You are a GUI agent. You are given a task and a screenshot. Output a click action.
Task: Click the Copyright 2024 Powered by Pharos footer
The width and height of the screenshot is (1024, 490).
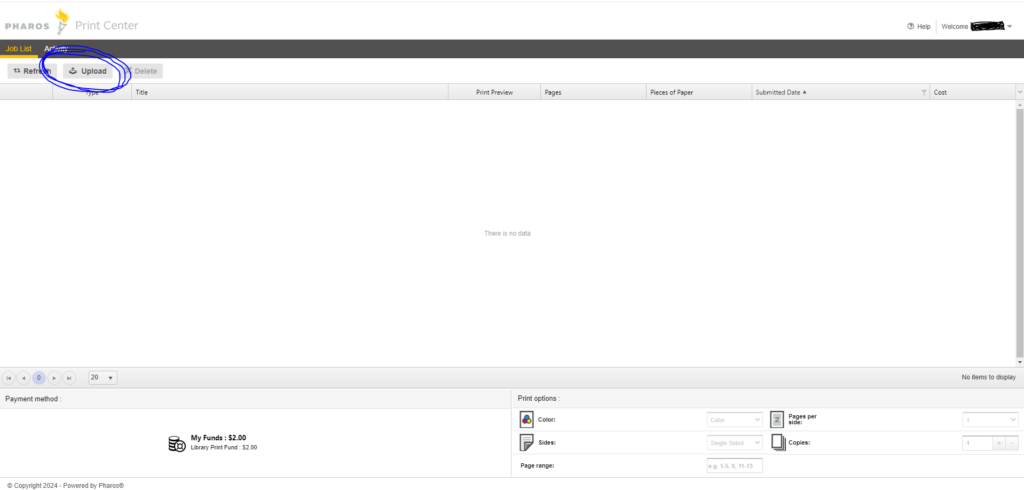[x=65, y=485]
